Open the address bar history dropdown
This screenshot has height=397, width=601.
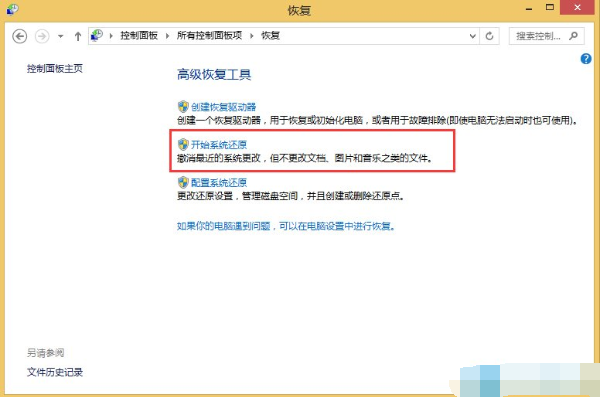473,36
